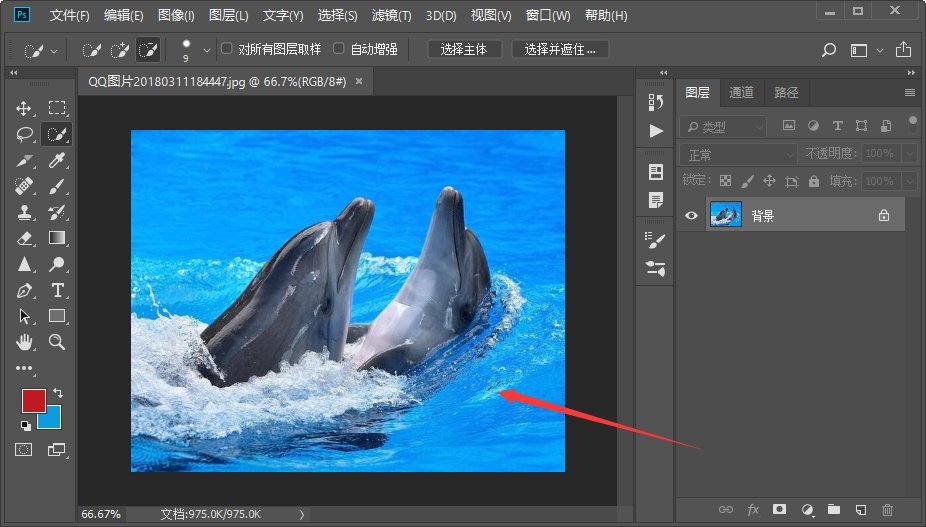Toggle adjustment layer filter icon
Viewport: 926px width, 527px height.
[x=813, y=125]
